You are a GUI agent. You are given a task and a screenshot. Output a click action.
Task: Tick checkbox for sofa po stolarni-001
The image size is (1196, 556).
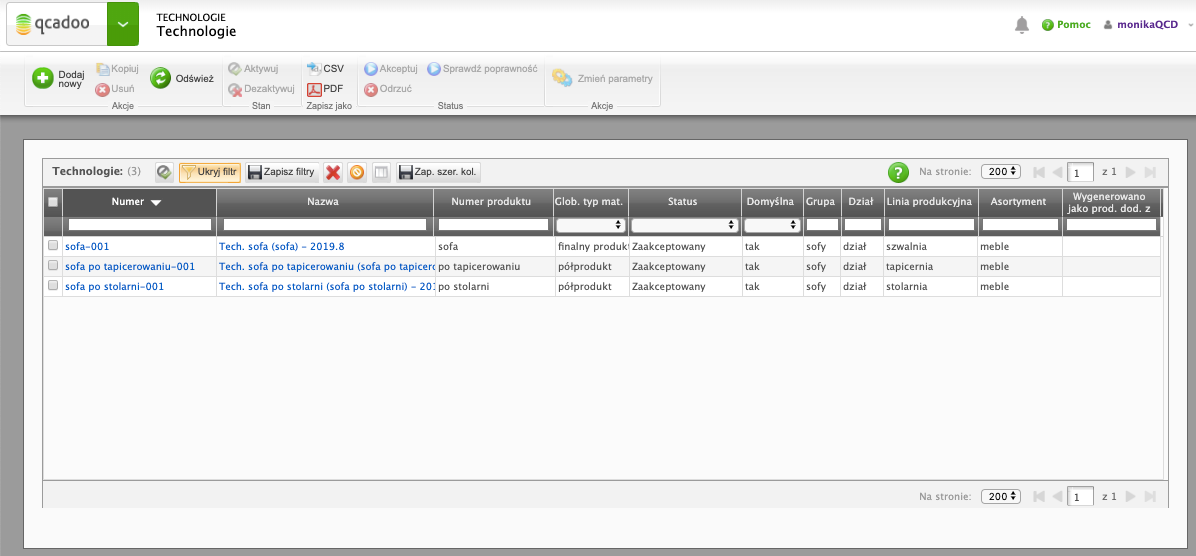pyautogui.click(x=53, y=286)
